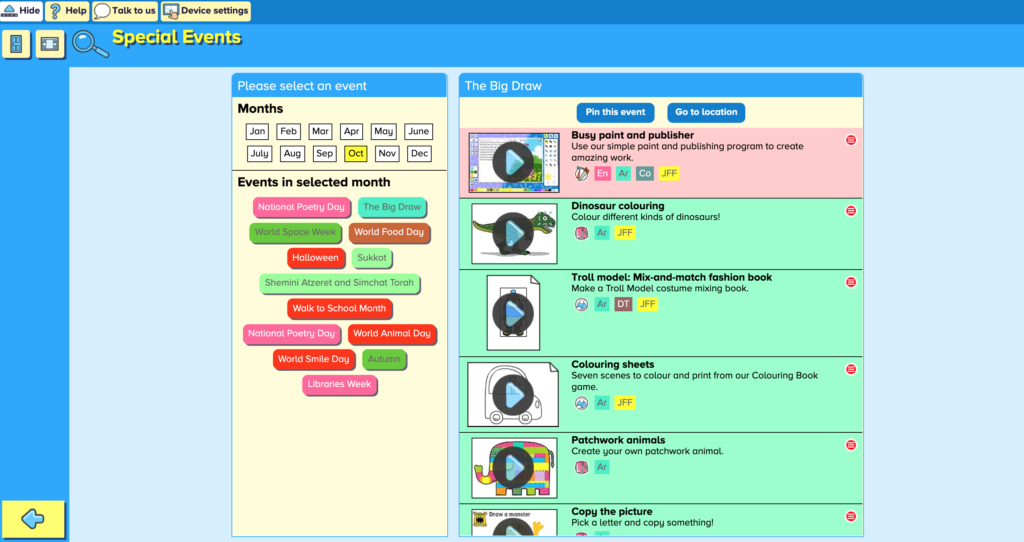Select the Nov month
The image size is (1024, 542).
(x=387, y=153)
